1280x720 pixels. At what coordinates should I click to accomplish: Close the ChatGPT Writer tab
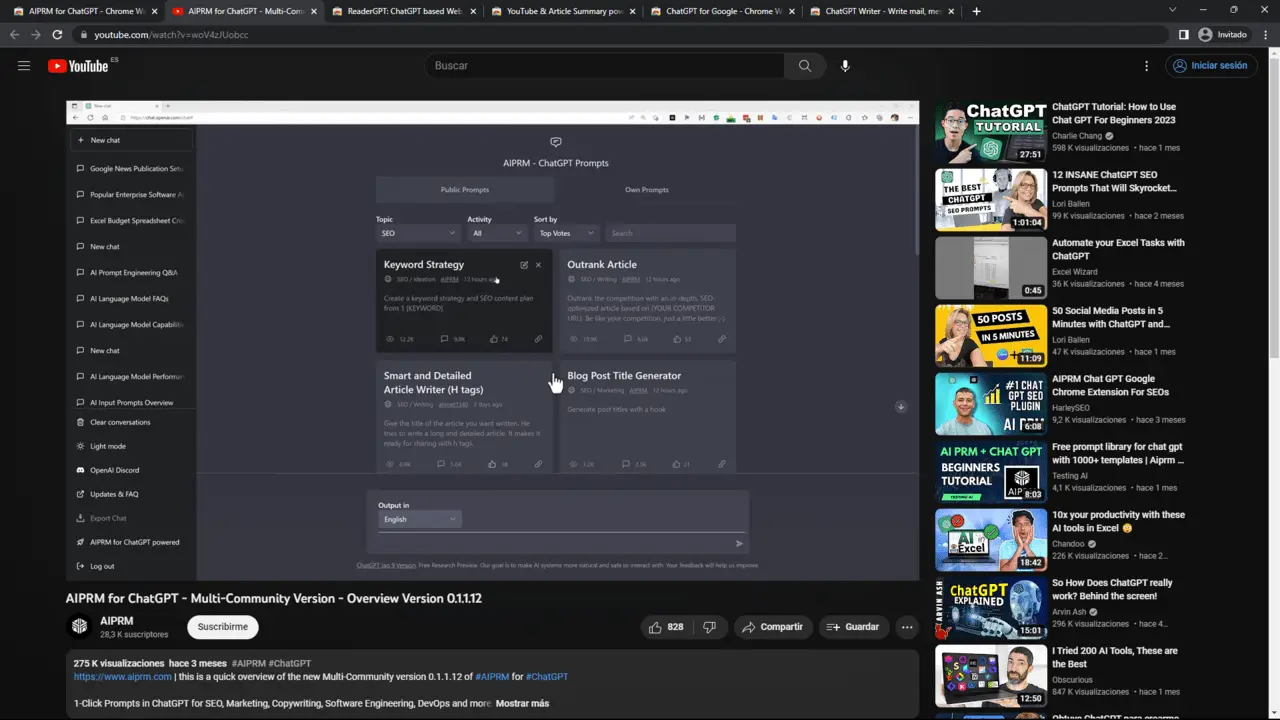(x=950, y=11)
